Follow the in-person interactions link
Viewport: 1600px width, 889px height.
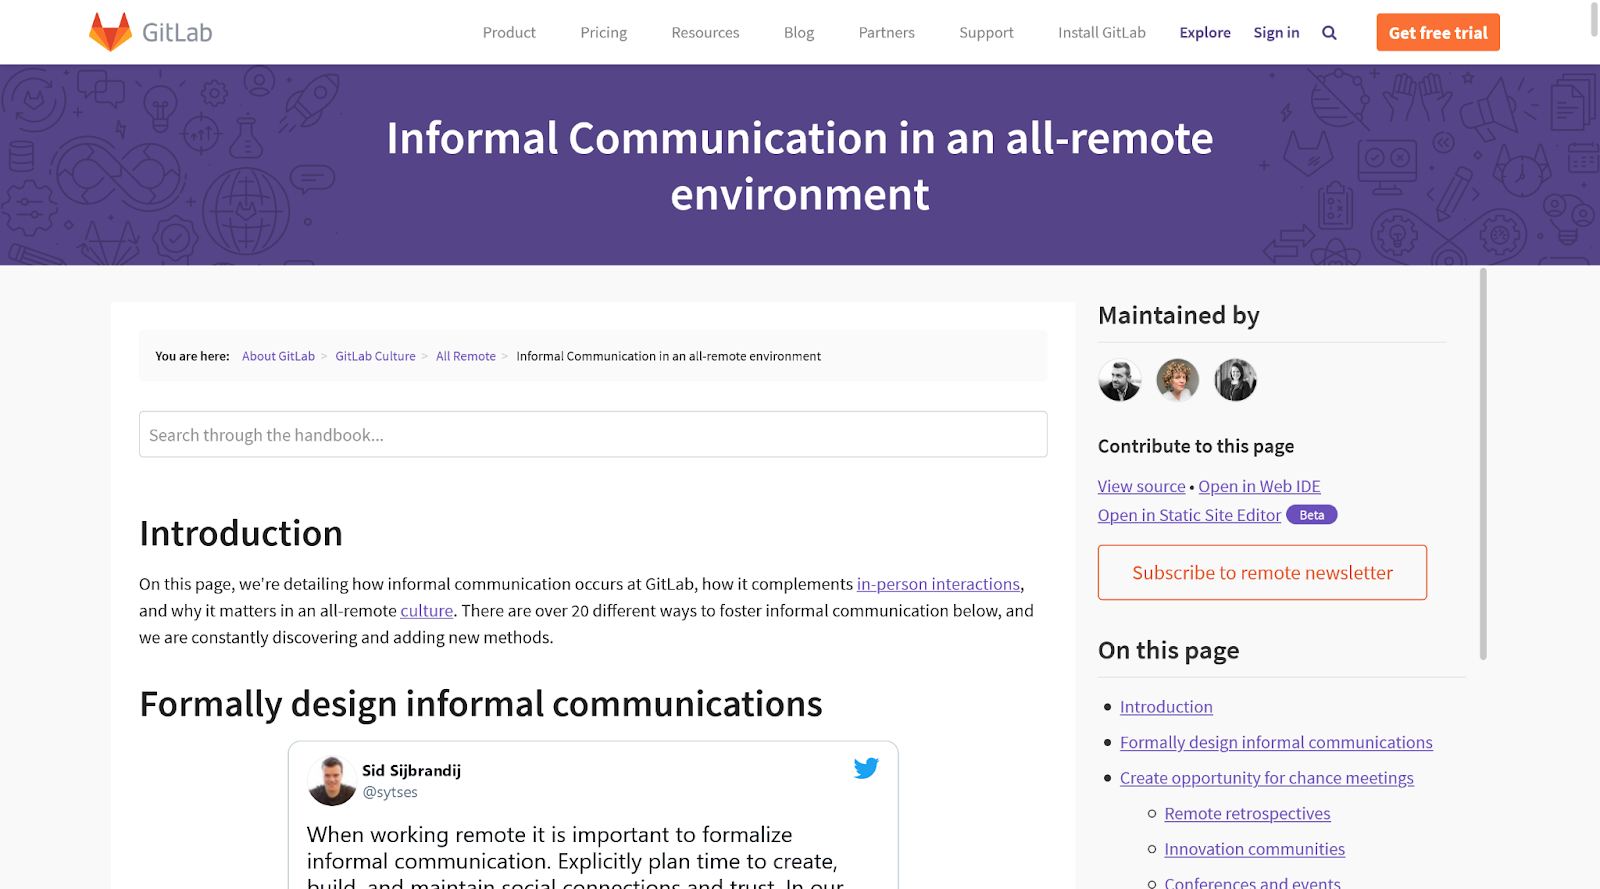938,584
